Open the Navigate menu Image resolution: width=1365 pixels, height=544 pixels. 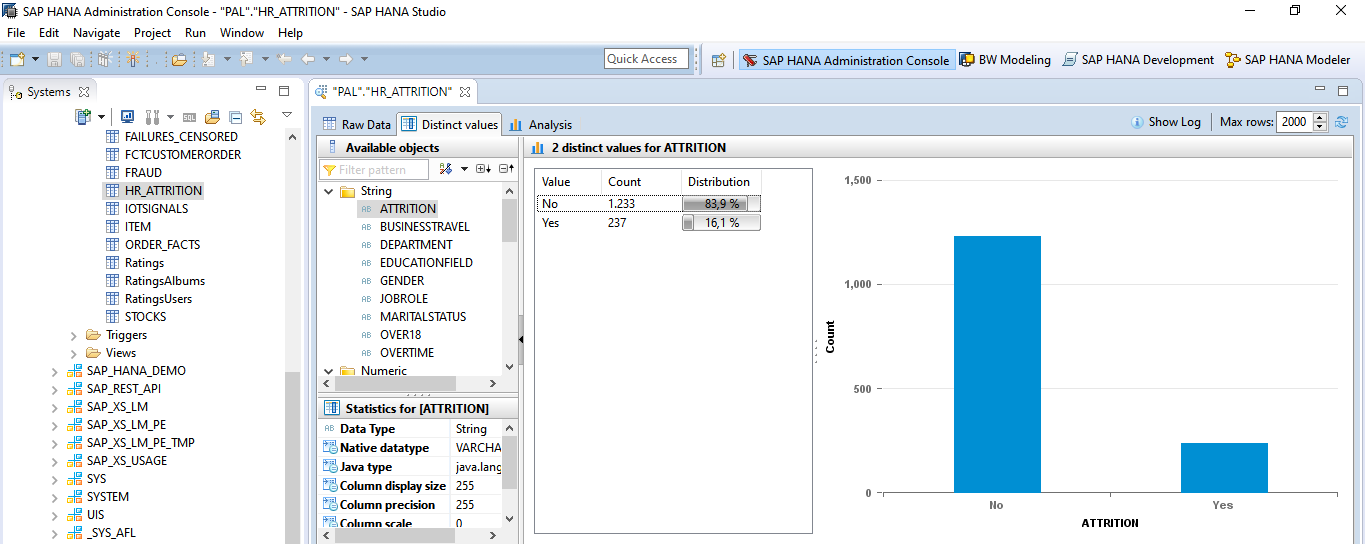(96, 33)
